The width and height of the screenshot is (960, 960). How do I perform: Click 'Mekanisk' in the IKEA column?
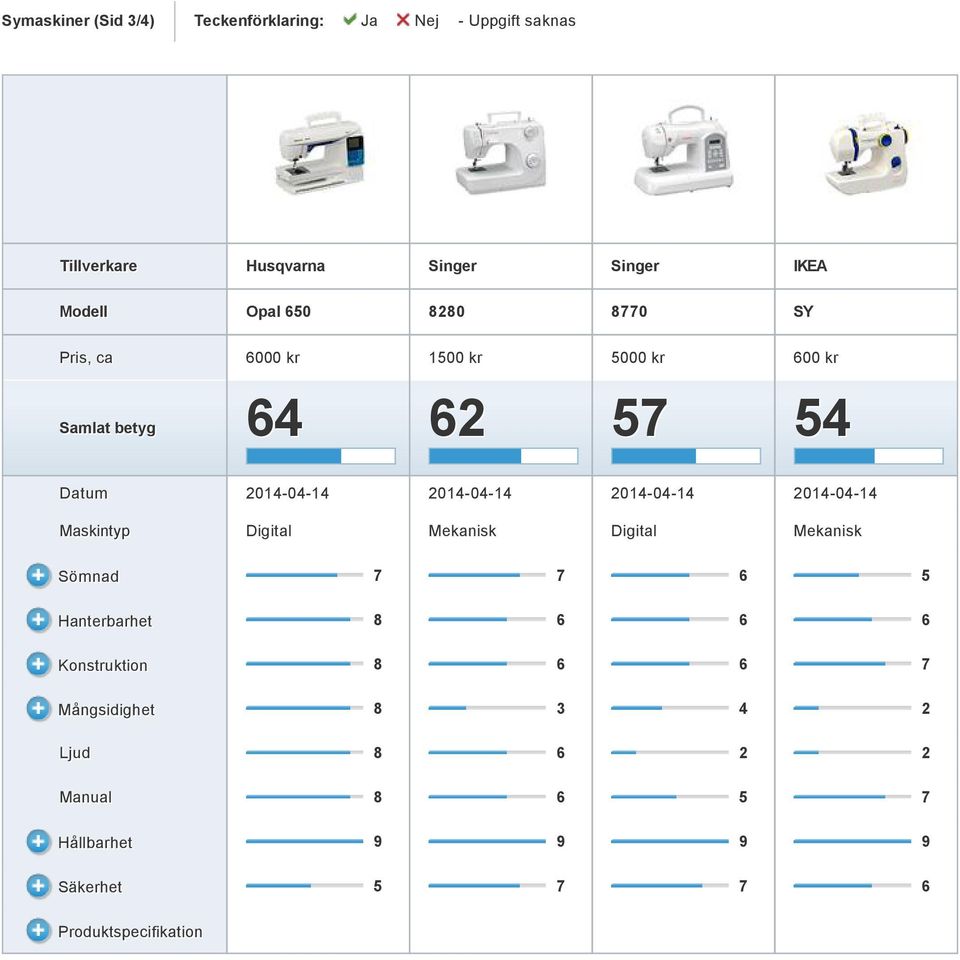tap(827, 531)
